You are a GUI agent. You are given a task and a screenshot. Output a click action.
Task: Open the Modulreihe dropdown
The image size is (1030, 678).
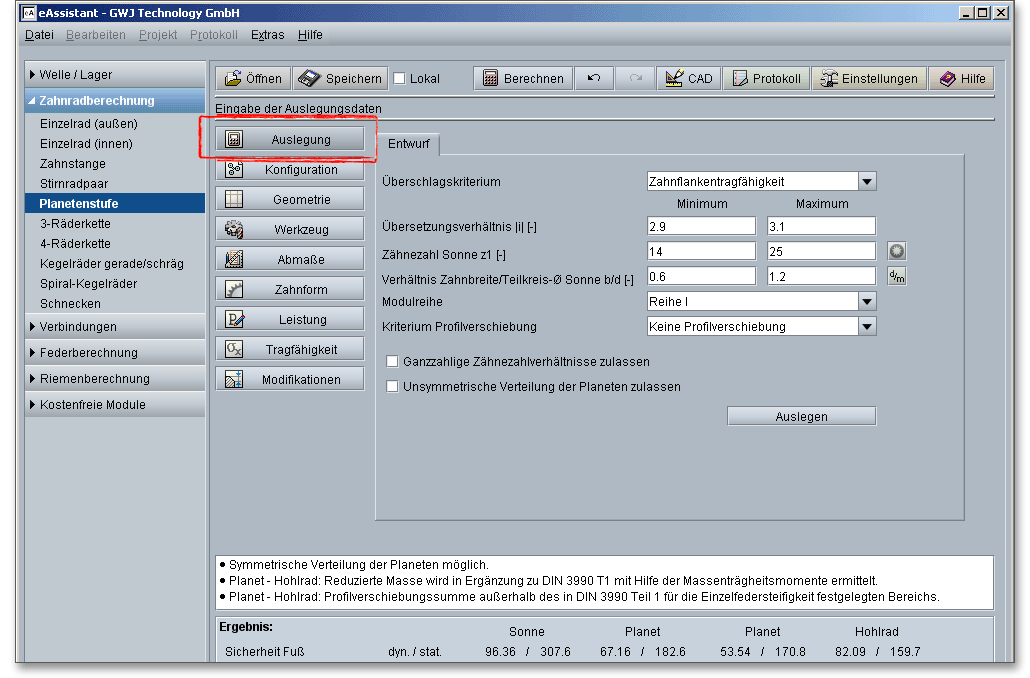click(867, 302)
